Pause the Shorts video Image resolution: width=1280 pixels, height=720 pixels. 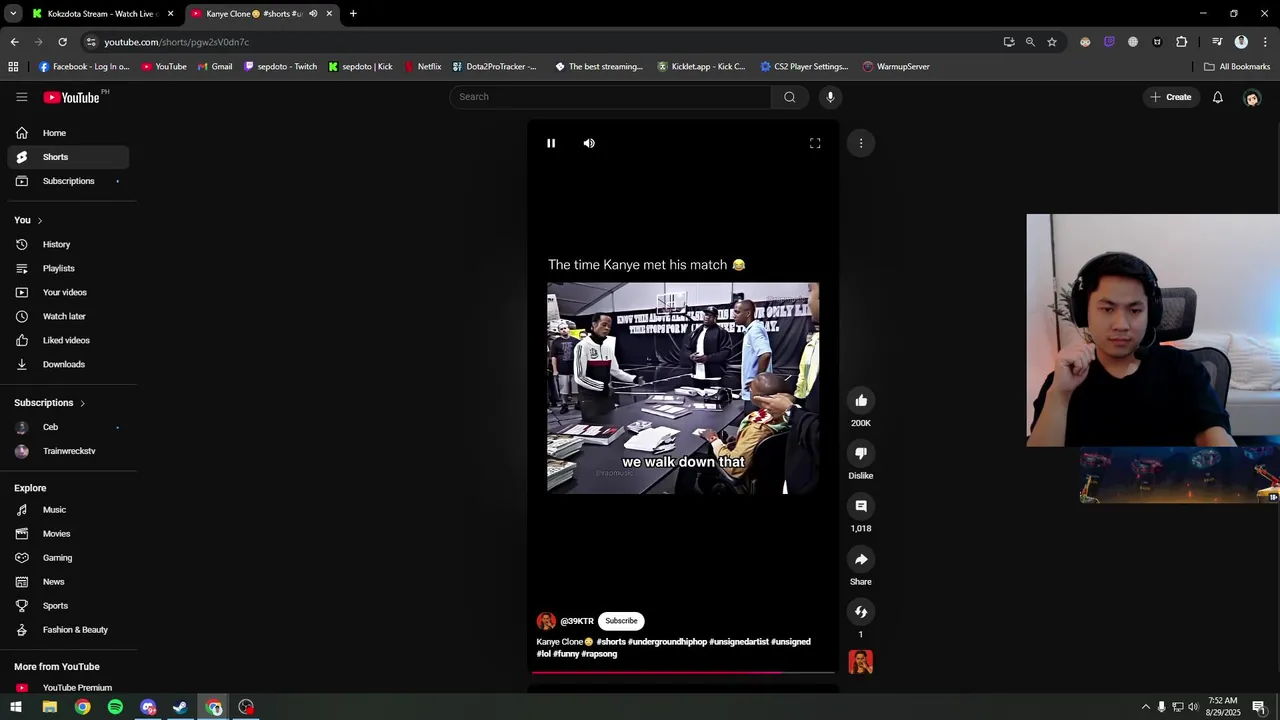click(551, 143)
